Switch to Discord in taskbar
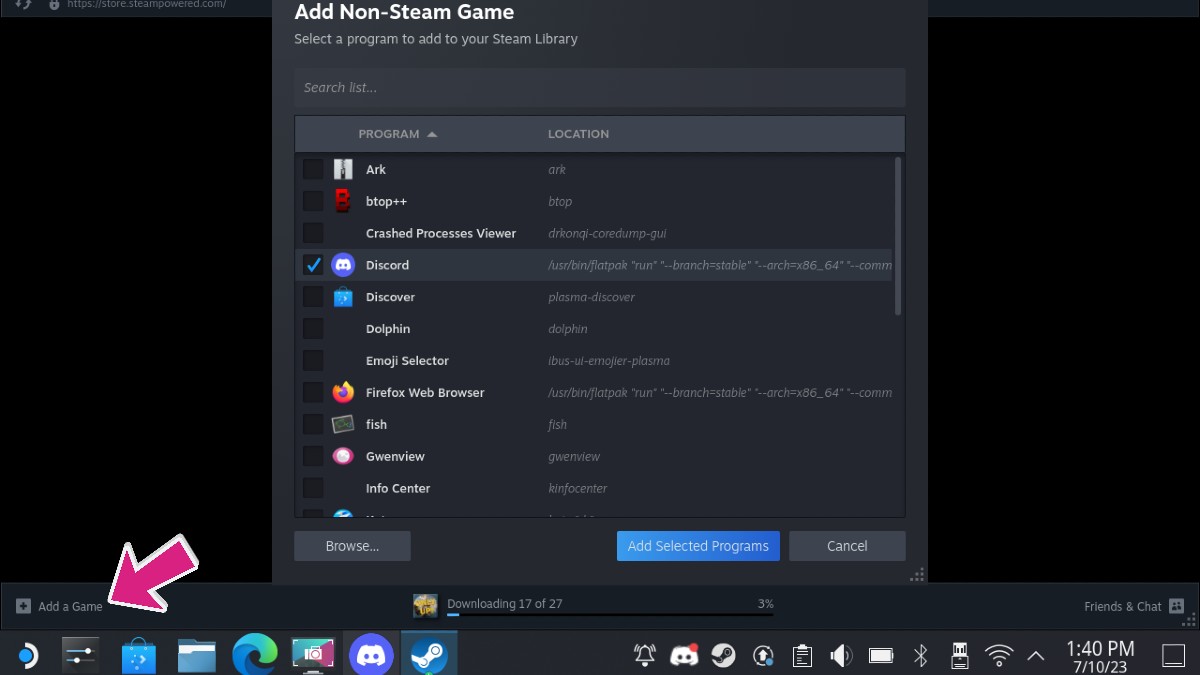Screen dimensions: 1200x675 coord(371,656)
